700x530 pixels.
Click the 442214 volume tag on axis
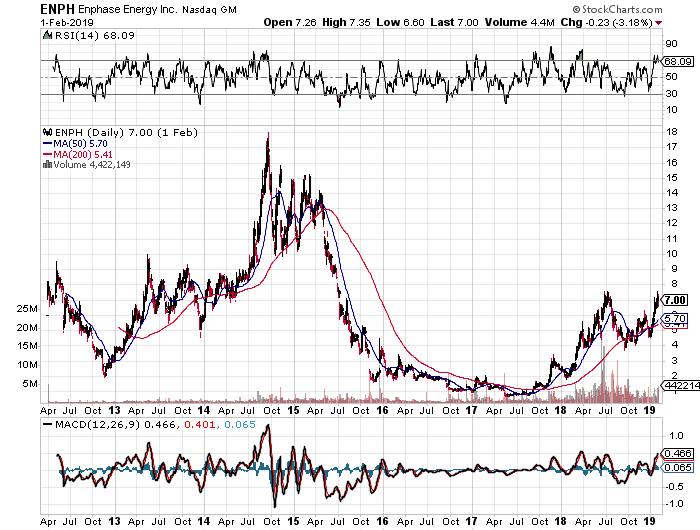(681, 385)
